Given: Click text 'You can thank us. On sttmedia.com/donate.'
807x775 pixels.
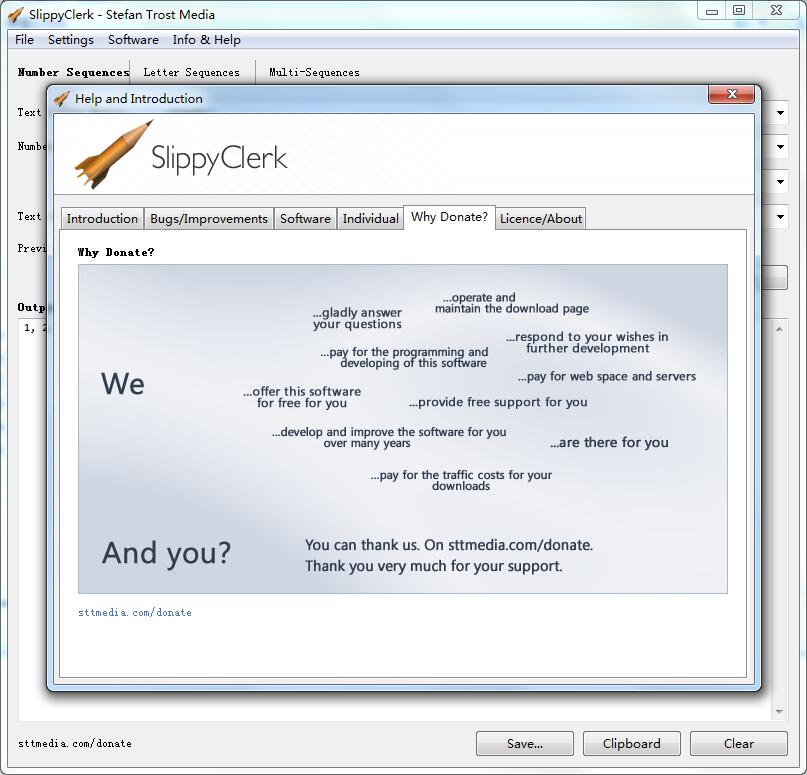Looking at the screenshot, I should (x=449, y=545).
